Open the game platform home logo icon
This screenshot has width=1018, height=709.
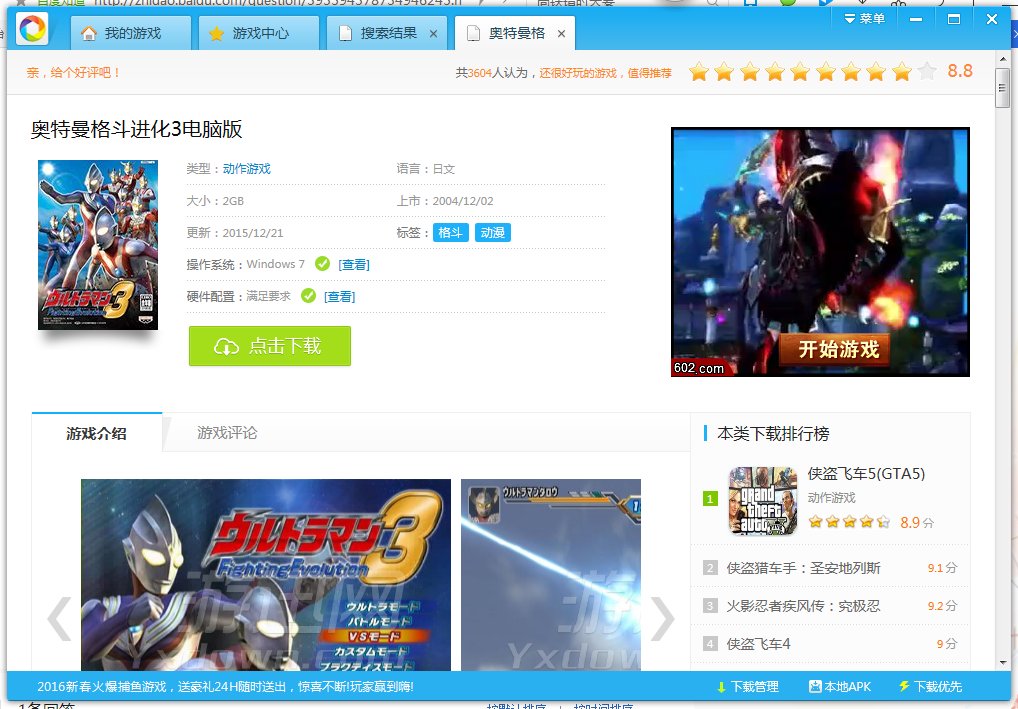[33, 29]
